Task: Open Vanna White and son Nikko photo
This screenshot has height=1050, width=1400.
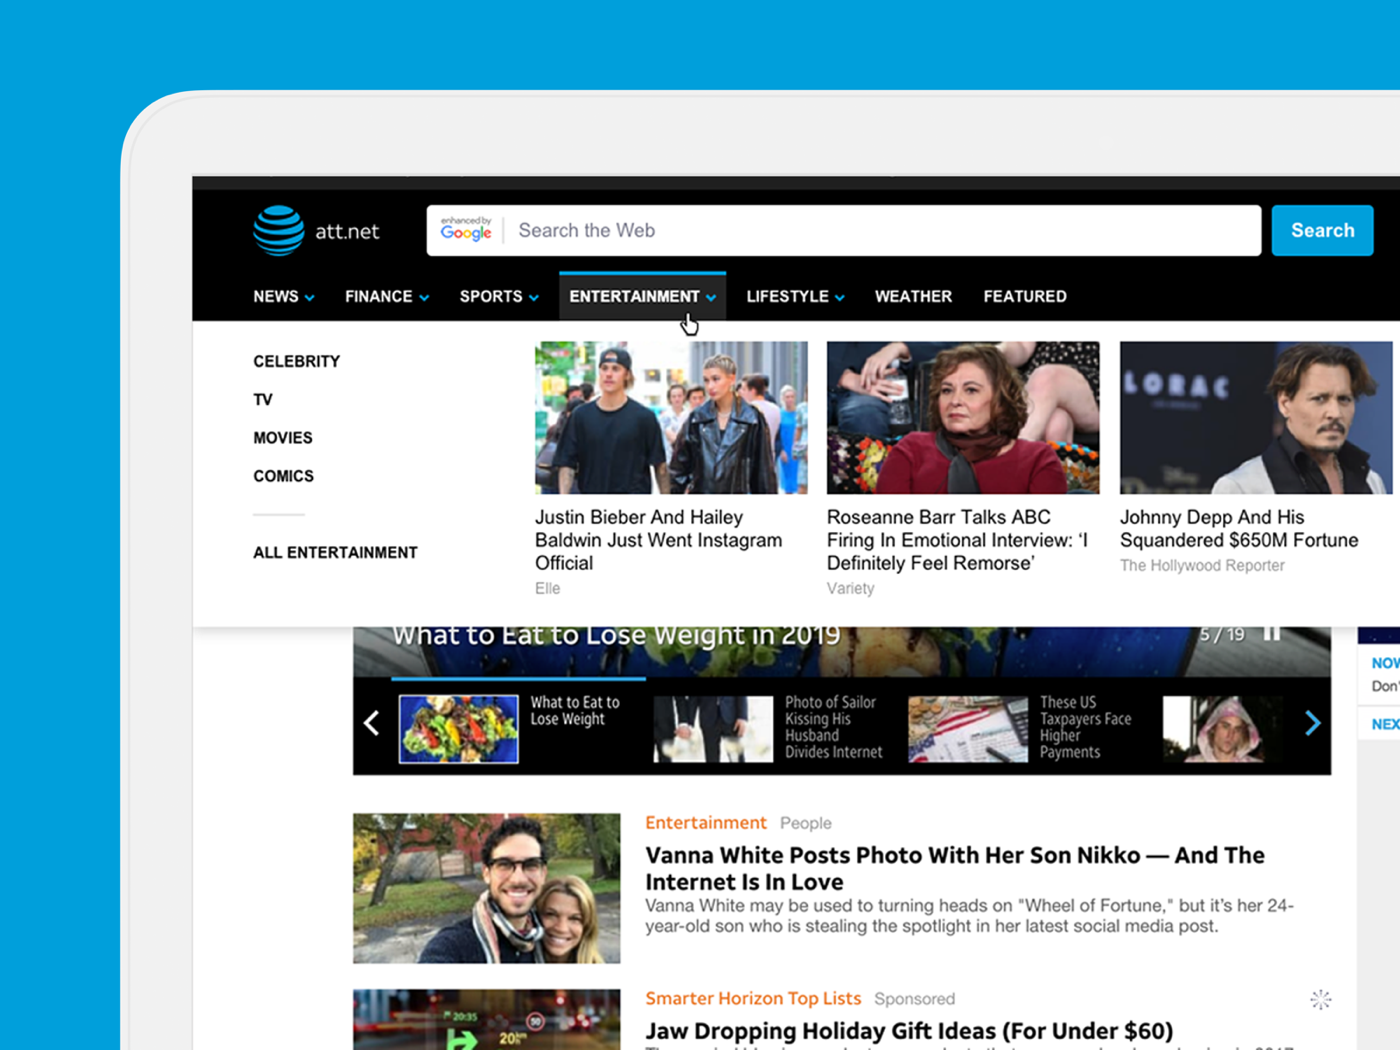Action: click(486, 888)
